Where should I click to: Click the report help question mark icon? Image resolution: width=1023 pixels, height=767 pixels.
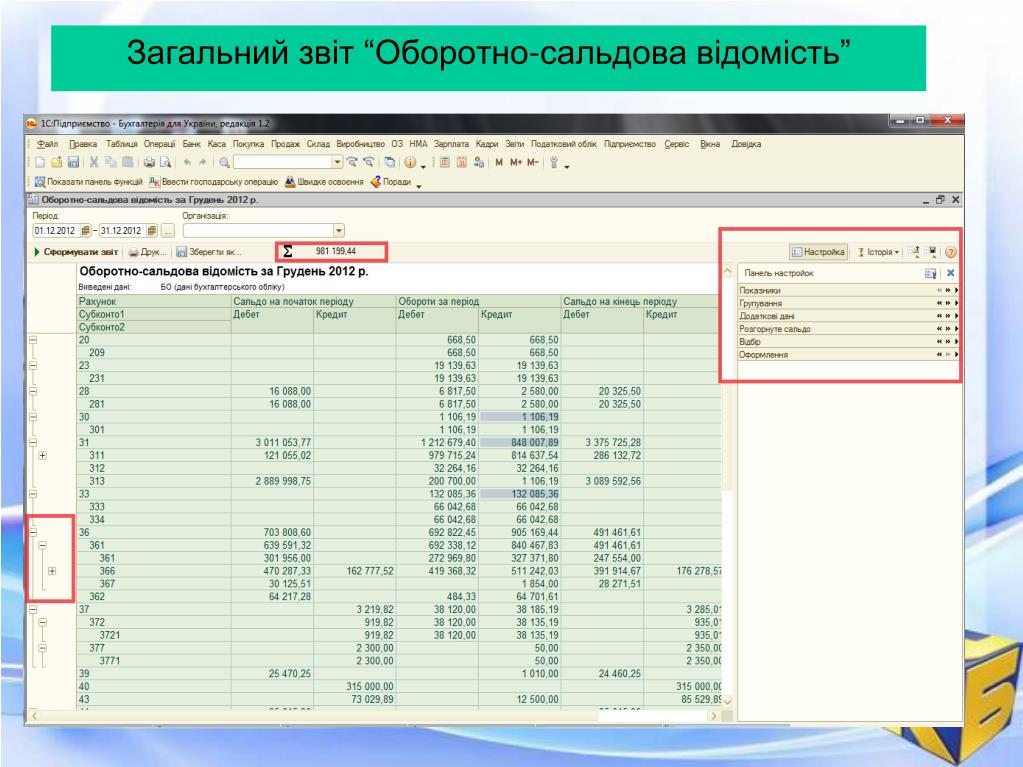coord(951,252)
